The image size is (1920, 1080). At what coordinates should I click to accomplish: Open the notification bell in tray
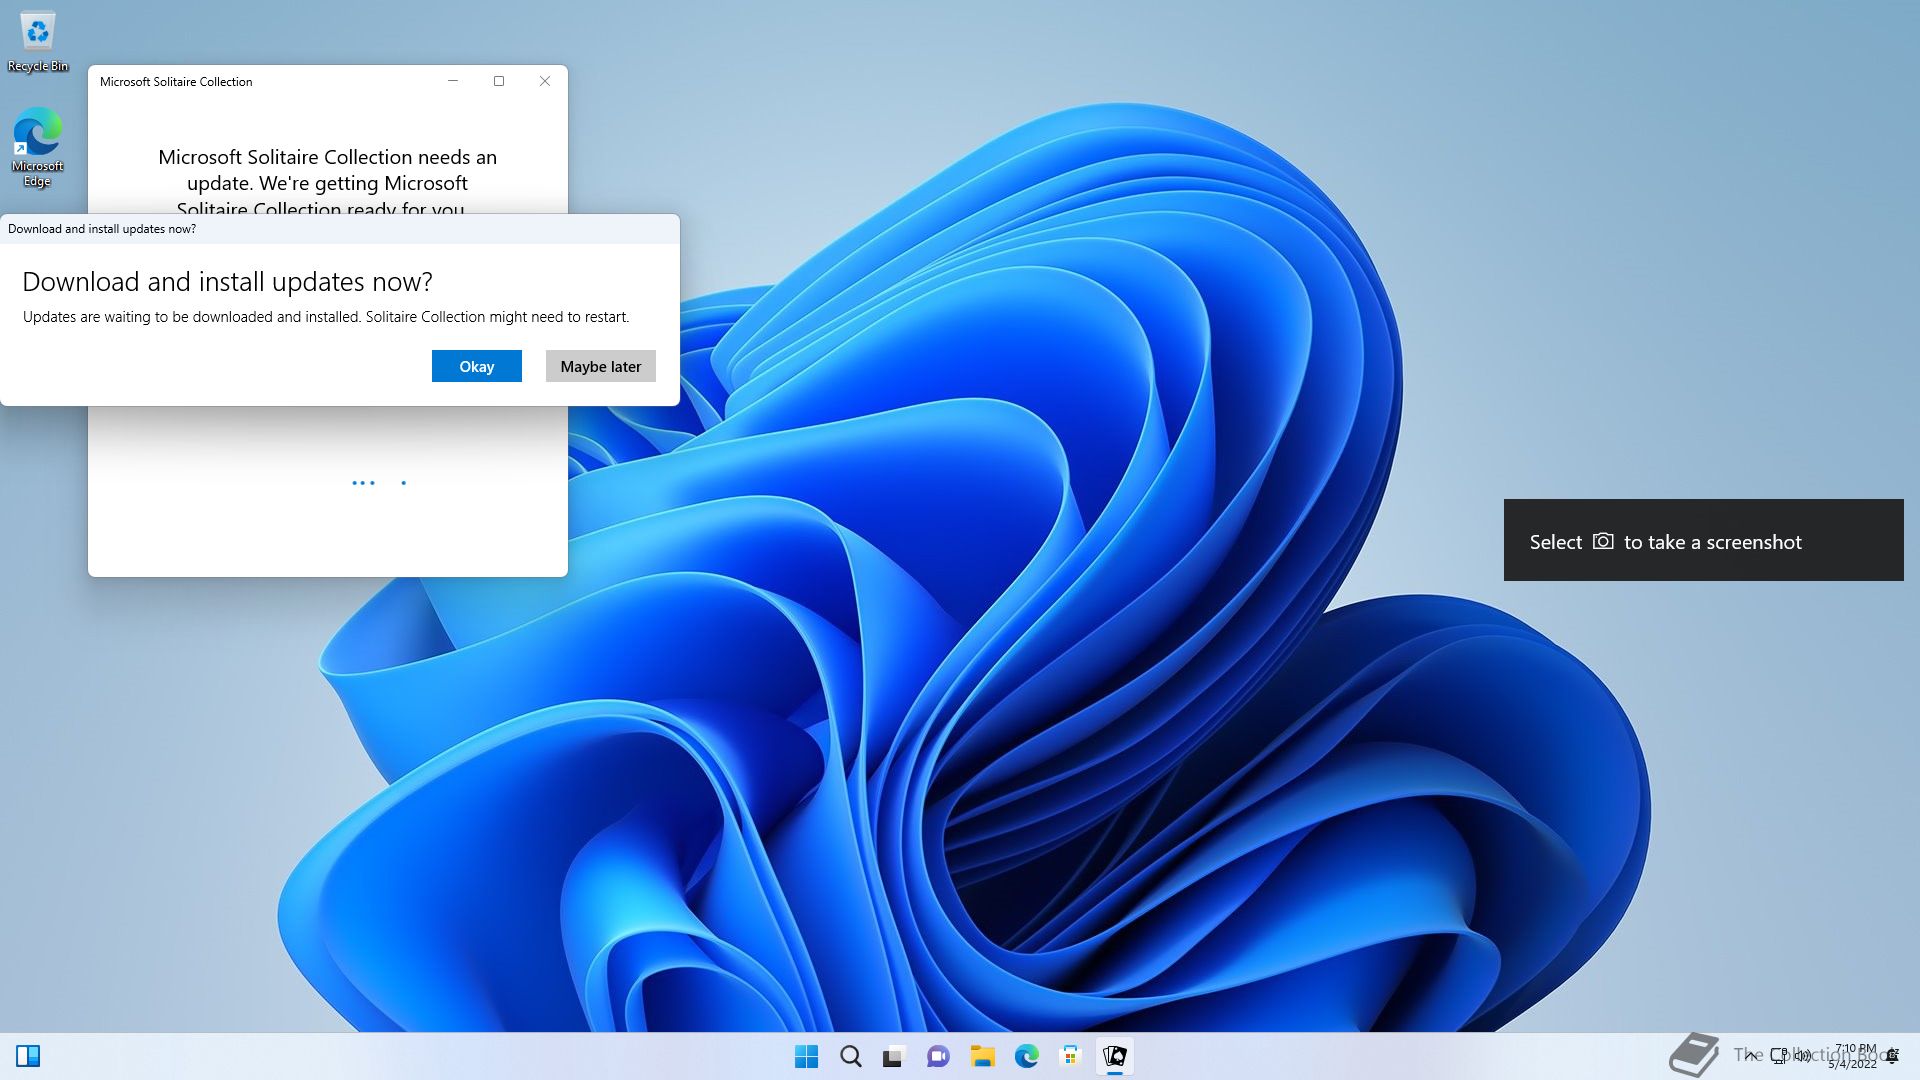pos(1892,1056)
